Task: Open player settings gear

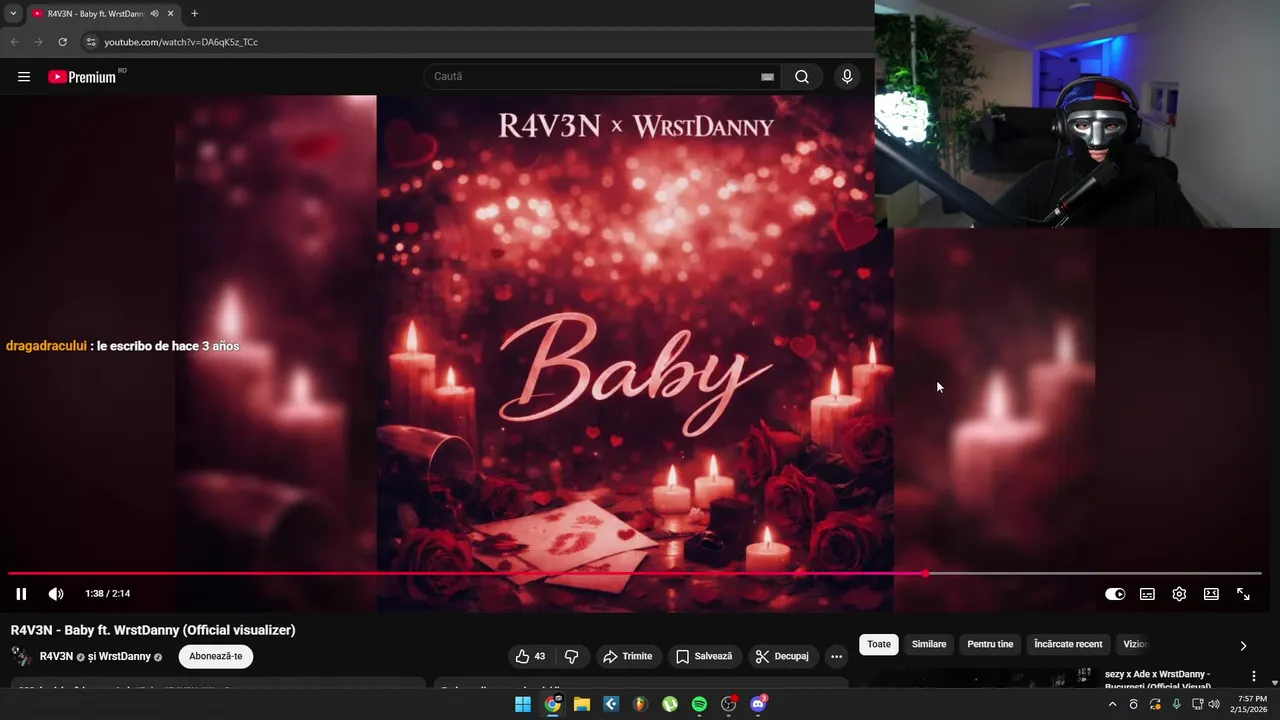Action: [x=1179, y=594]
